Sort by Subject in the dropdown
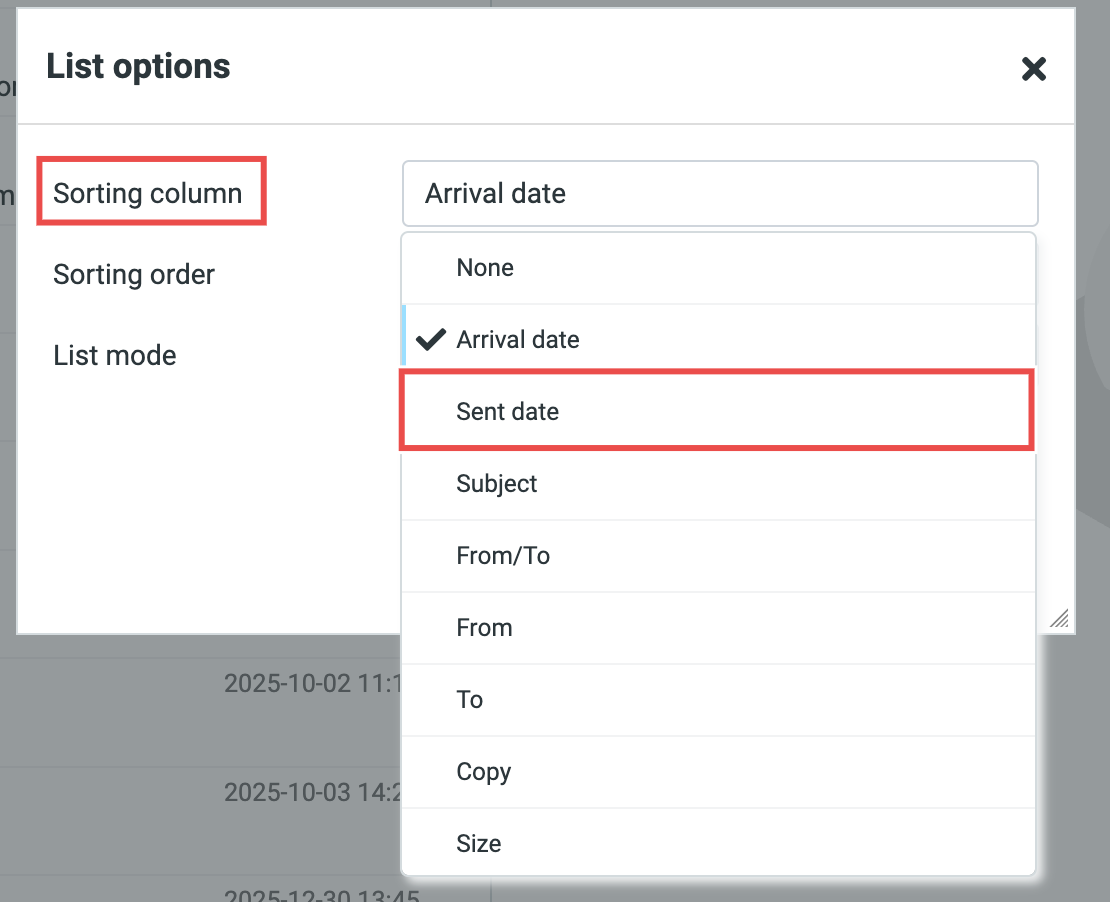Screen dimensions: 1110x902 coord(717,484)
